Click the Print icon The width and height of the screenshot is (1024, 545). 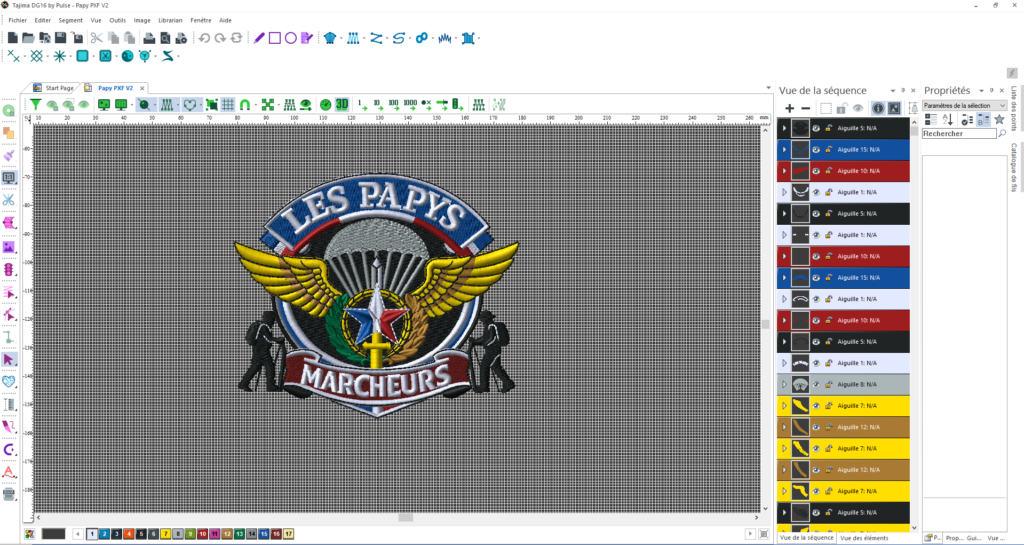(x=150, y=39)
